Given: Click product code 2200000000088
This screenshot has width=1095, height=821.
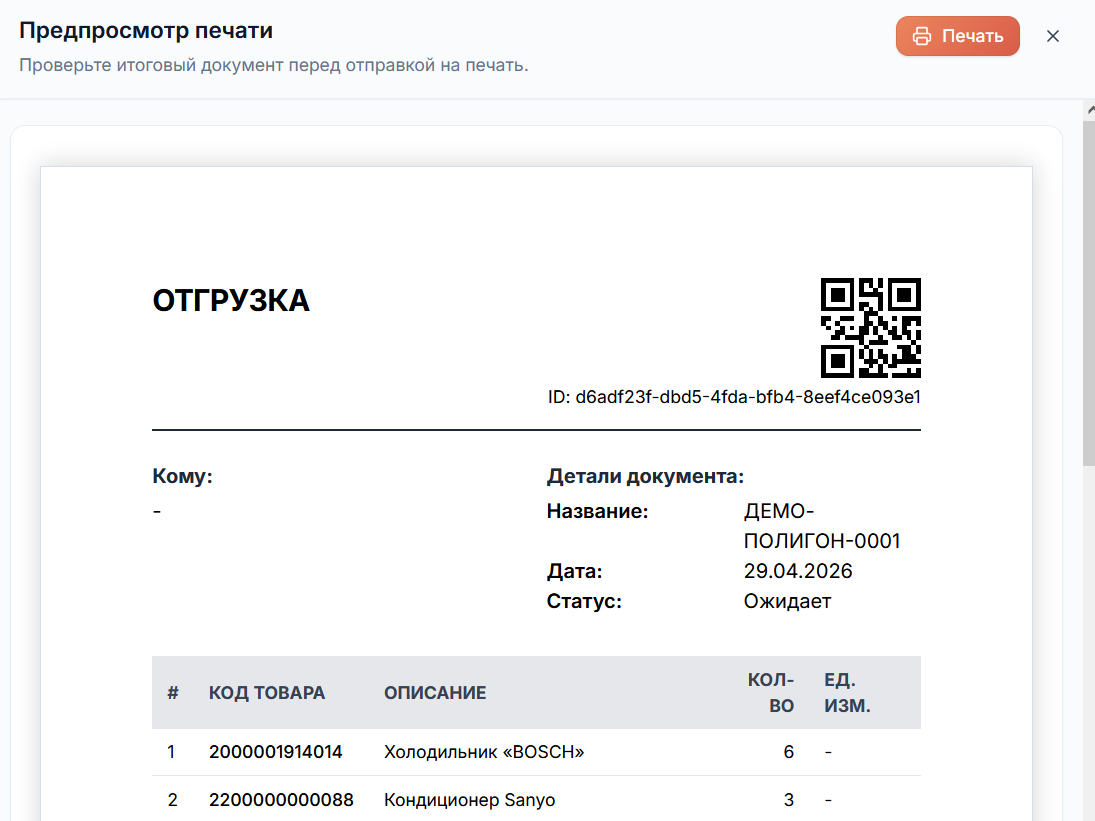Looking at the screenshot, I should click(x=281, y=800).
